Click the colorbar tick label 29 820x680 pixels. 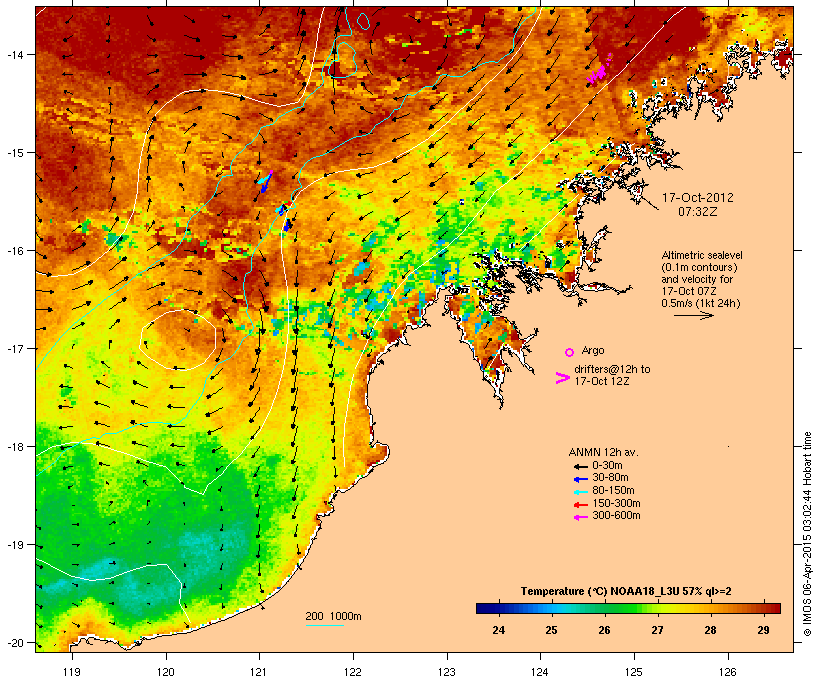pos(764,630)
